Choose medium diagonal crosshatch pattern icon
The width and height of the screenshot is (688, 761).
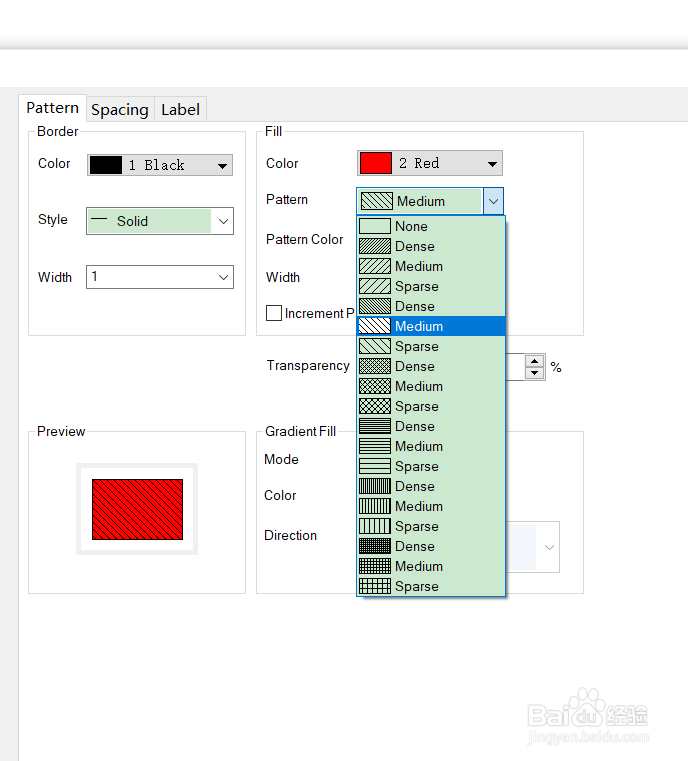375,386
